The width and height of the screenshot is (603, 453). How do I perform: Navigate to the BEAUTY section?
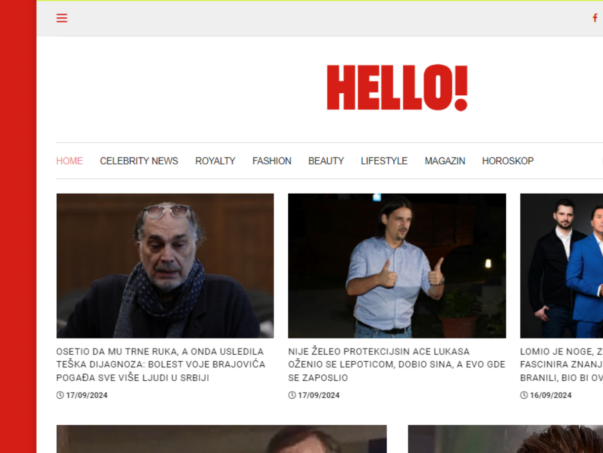coord(326,161)
